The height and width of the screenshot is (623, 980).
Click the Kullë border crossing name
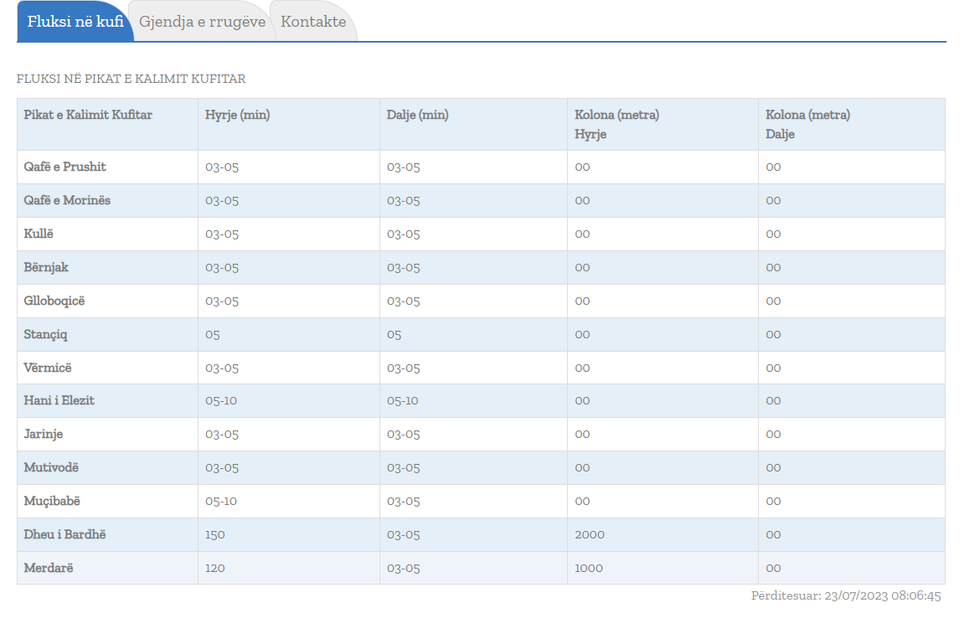click(39, 234)
